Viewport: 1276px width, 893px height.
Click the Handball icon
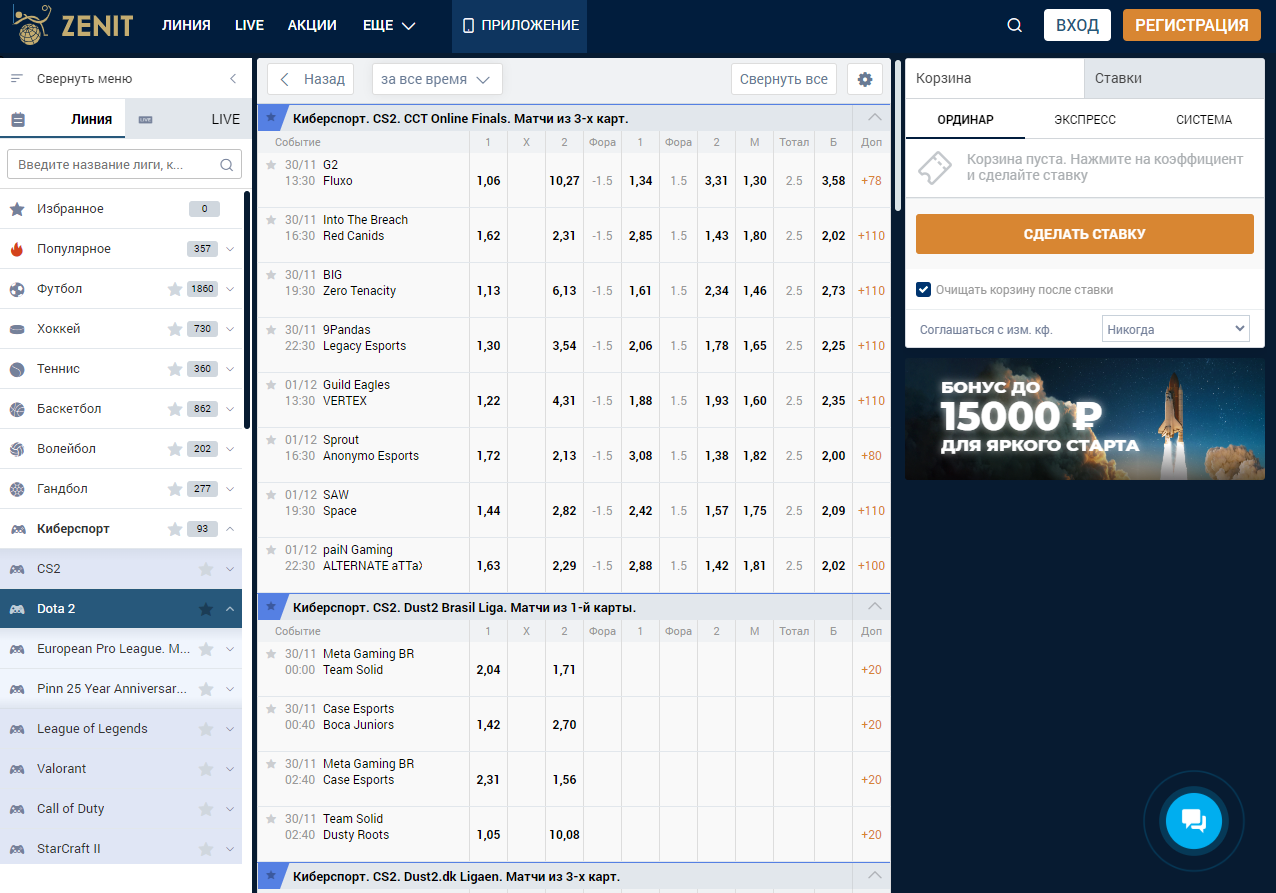pos(17,489)
